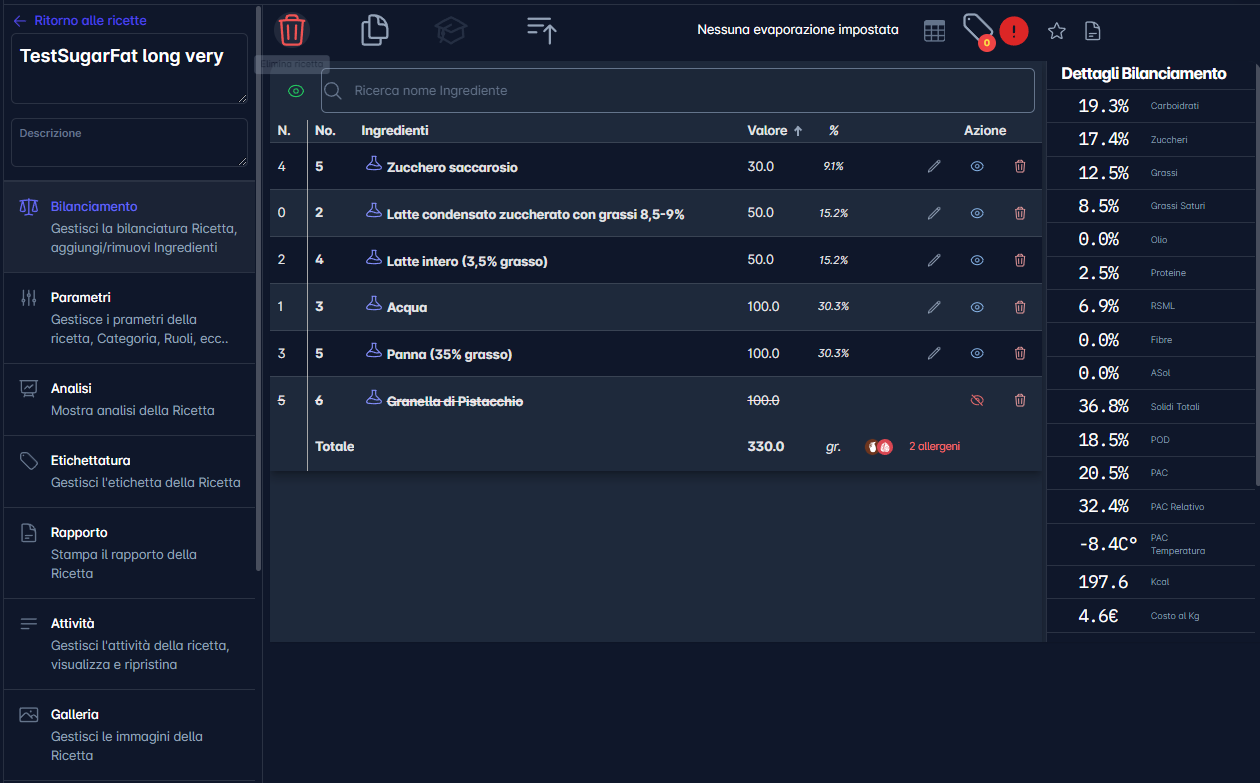Viewport: 1260px width, 783px height.
Task: Click the sort ascending icon in toolbar
Action: [541, 30]
